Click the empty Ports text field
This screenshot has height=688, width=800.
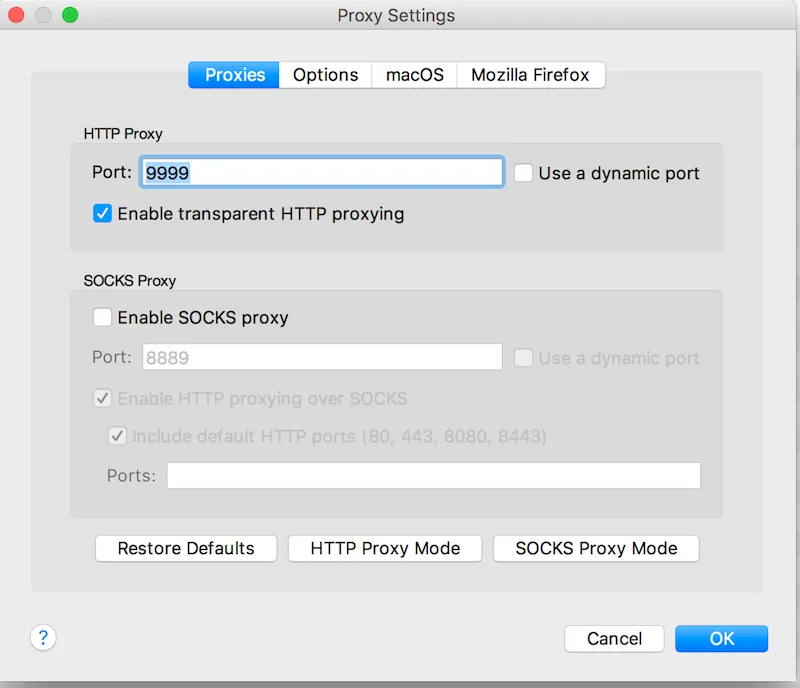(x=433, y=475)
